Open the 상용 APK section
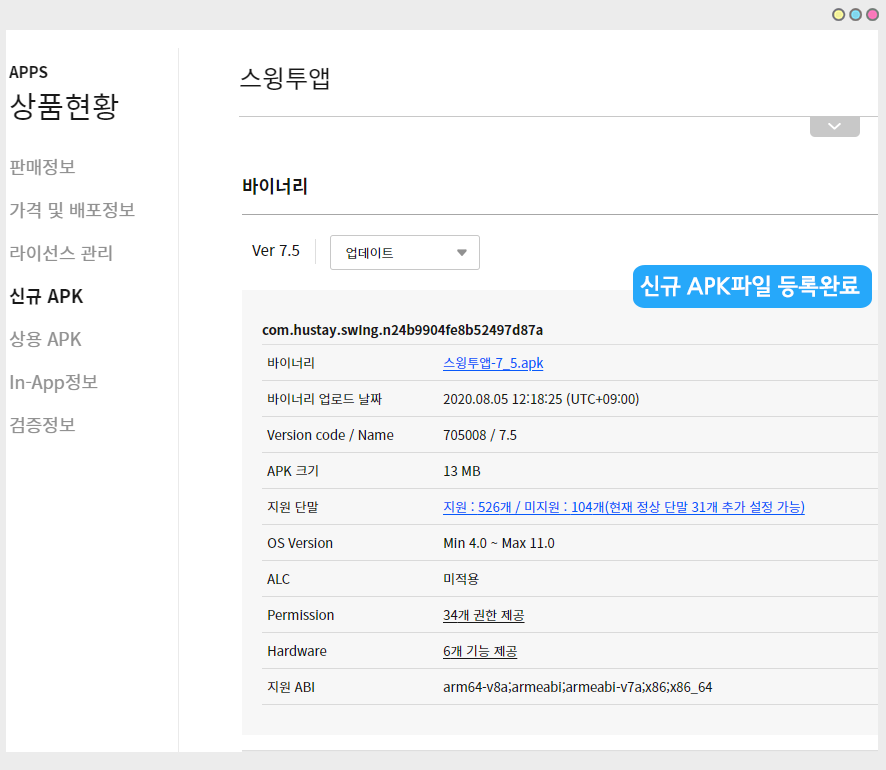This screenshot has height=770, width=886. pos(45,339)
